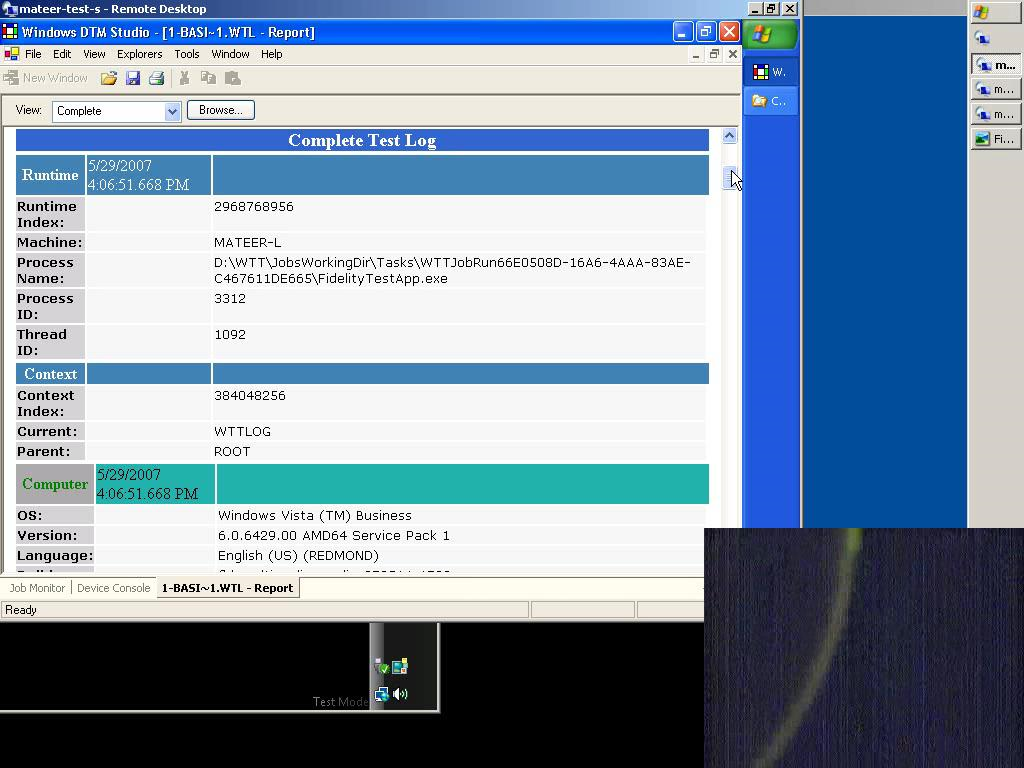
Task: Click the Fi... picture taskbar button
Action: [995, 139]
